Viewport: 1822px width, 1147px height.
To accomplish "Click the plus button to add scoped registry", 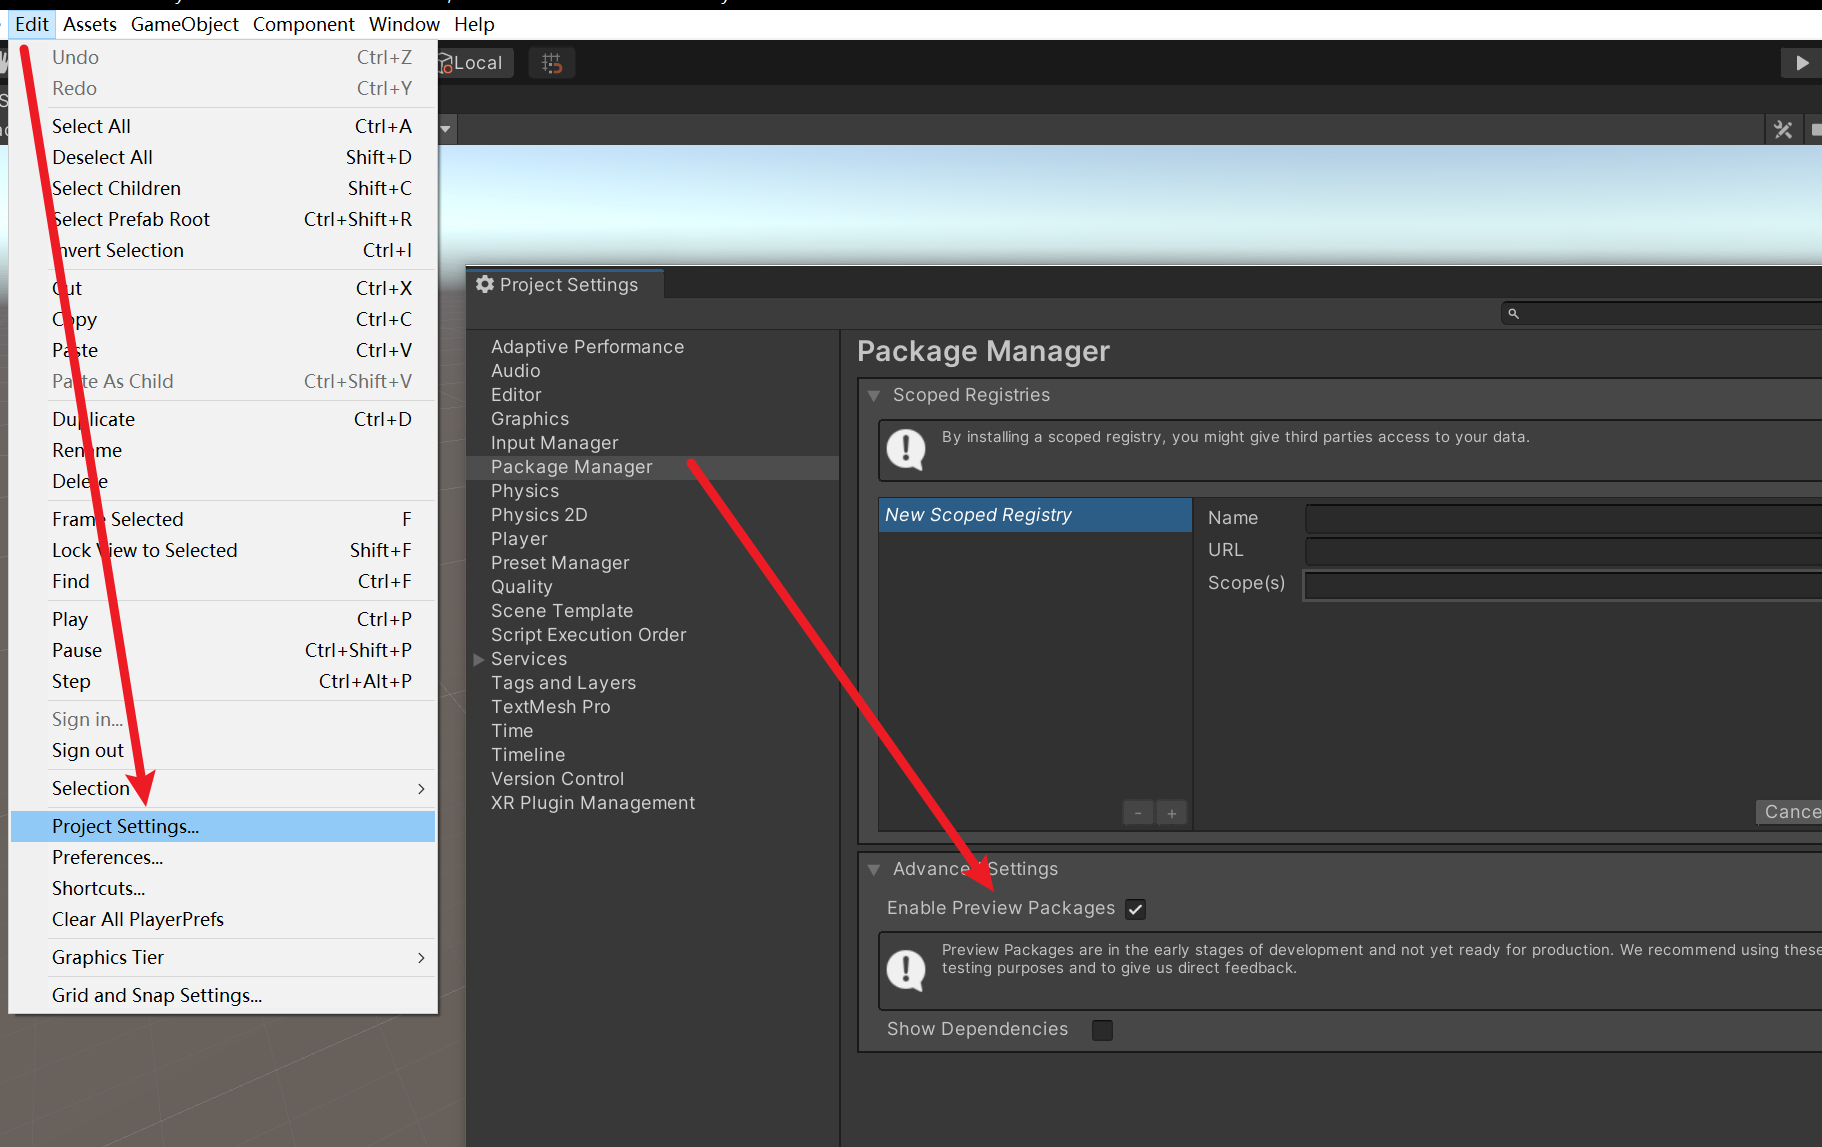I will [x=1172, y=813].
